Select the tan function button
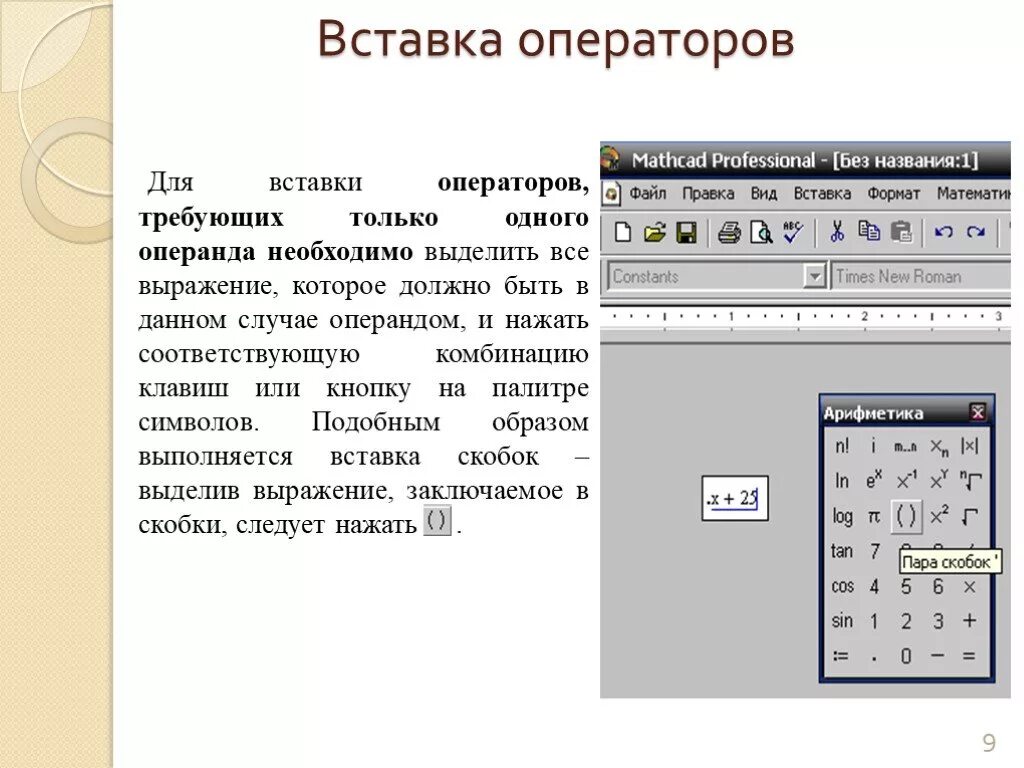The width and height of the screenshot is (1024, 768). [x=840, y=549]
